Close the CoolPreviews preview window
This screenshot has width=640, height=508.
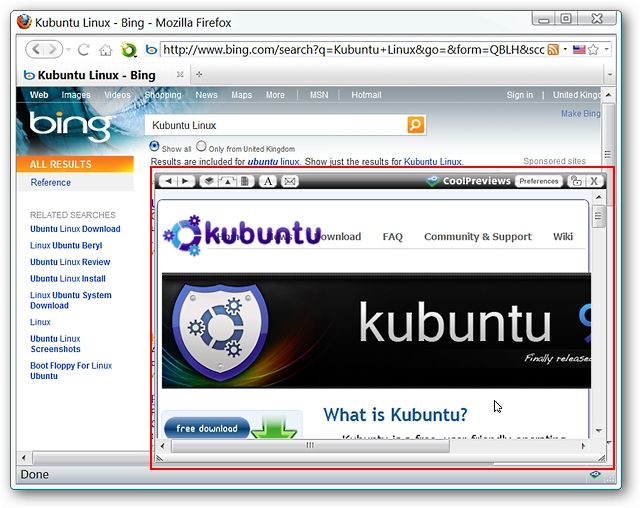pos(594,181)
